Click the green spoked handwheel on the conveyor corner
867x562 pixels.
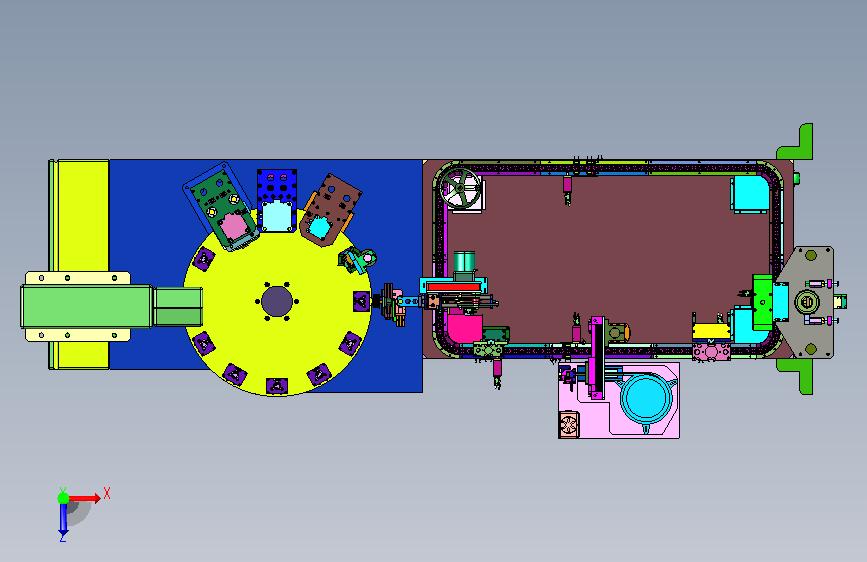pos(460,188)
